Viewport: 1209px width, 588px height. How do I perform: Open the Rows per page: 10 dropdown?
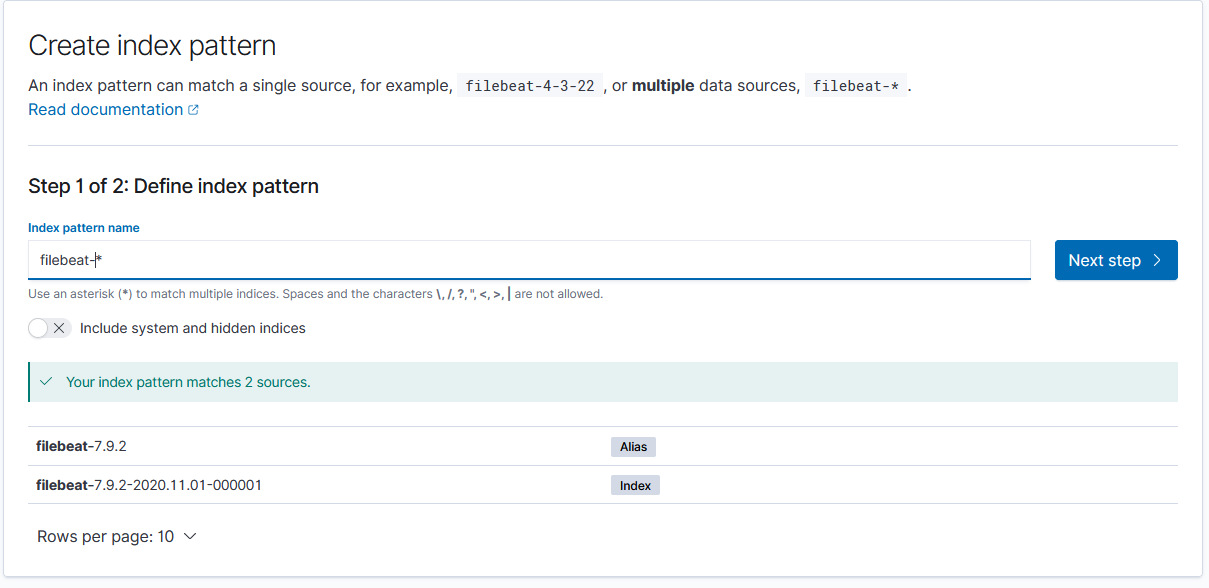click(x=116, y=537)
